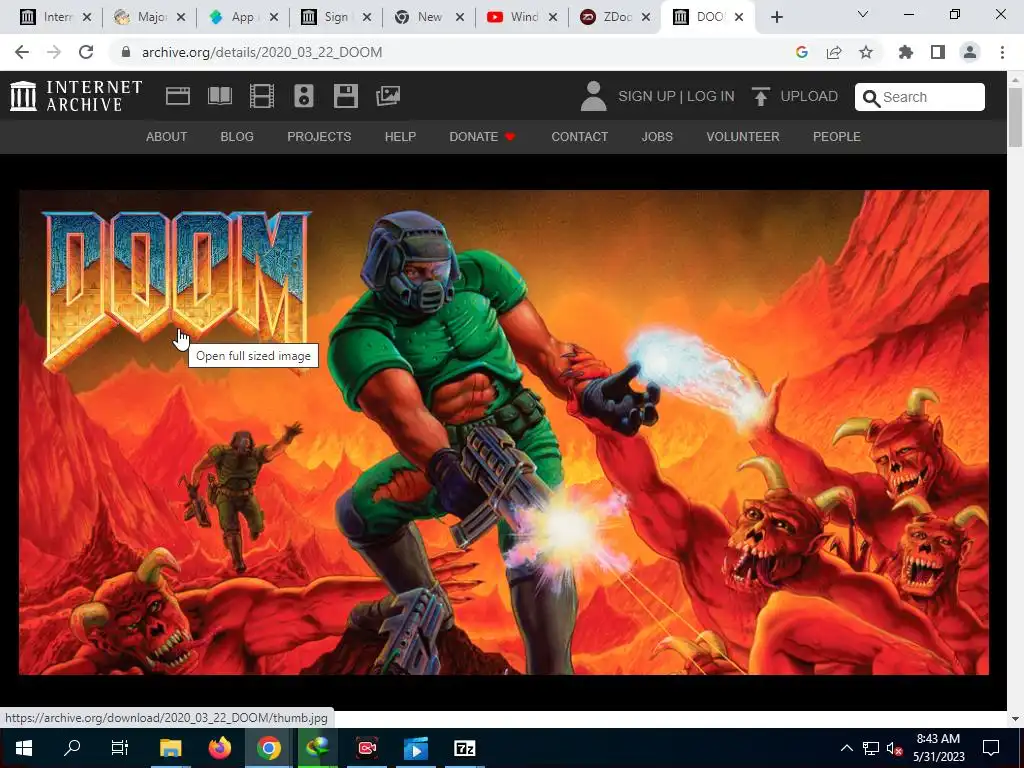Screen dimensions: 1024x768
Task: Open the HELP menu link
Action: tap(400, 136)
